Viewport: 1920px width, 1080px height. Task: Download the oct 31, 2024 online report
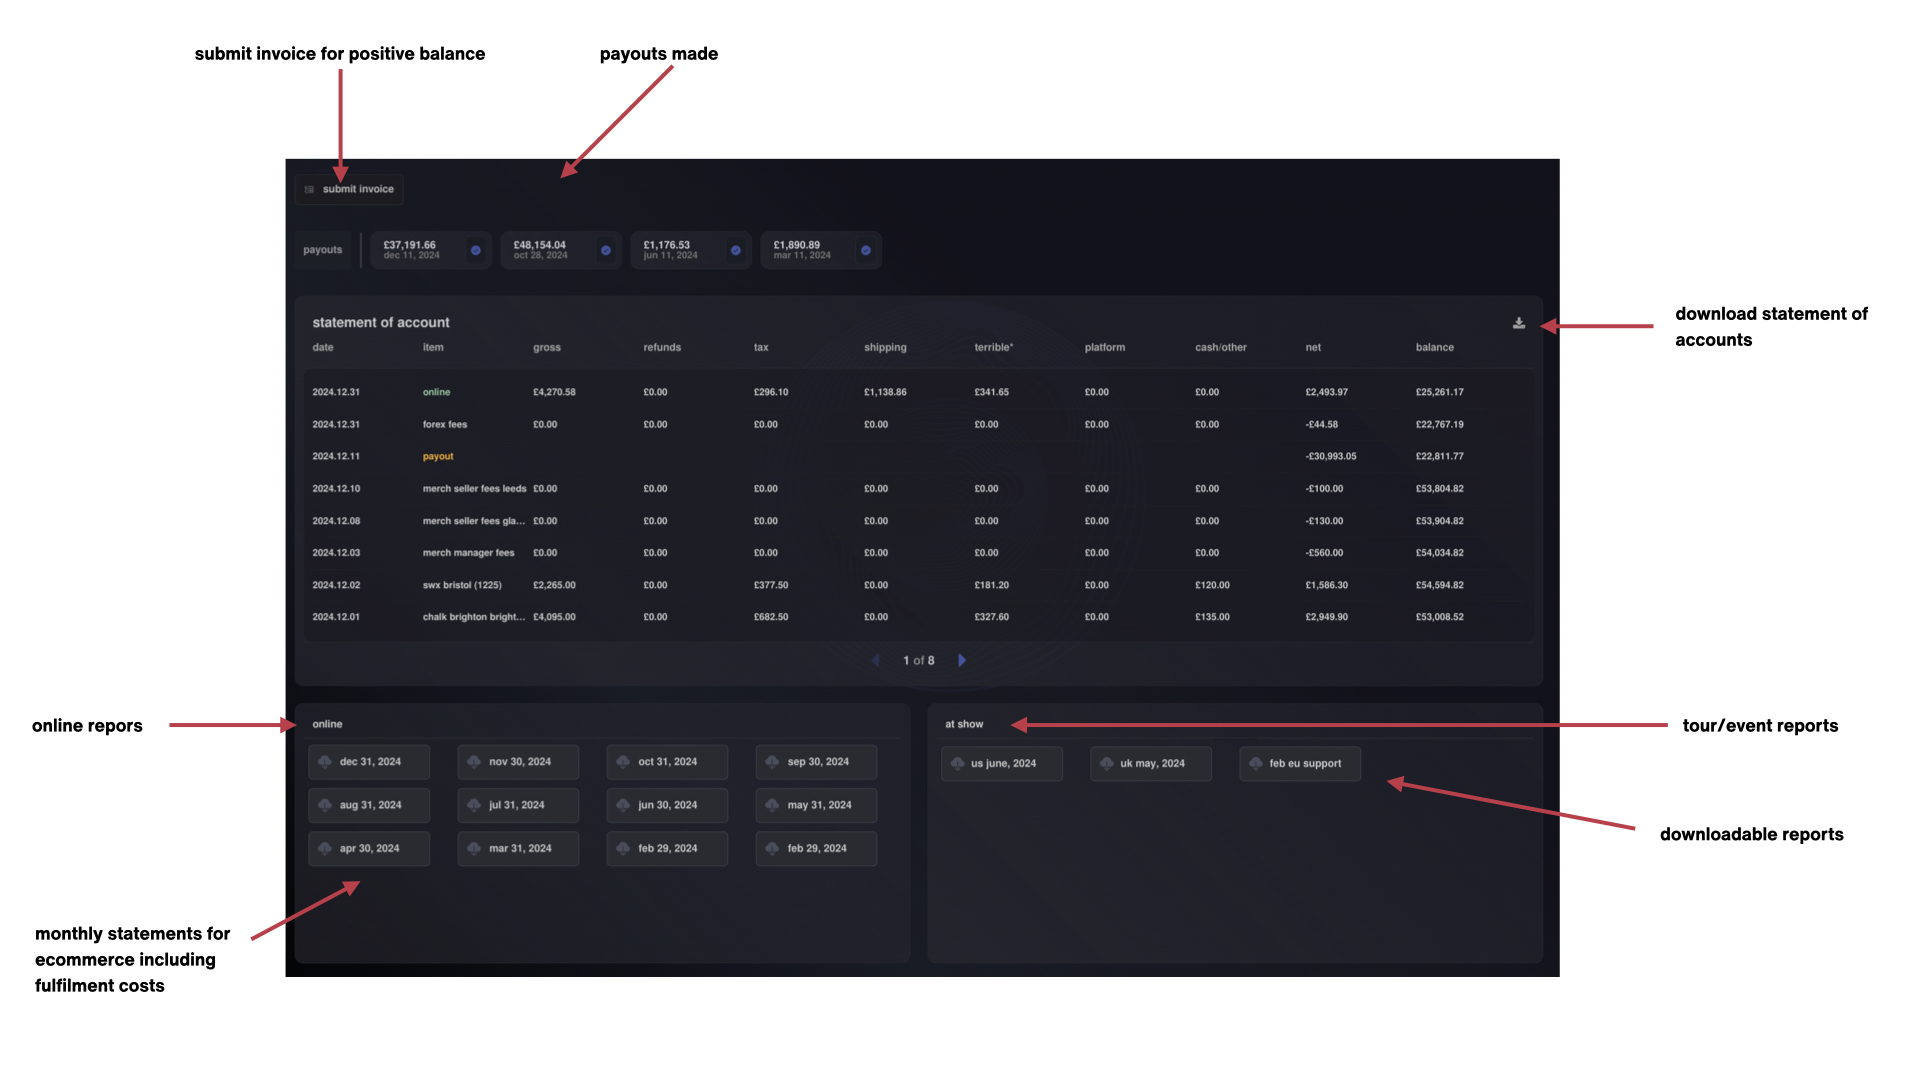tap(667, 762)
